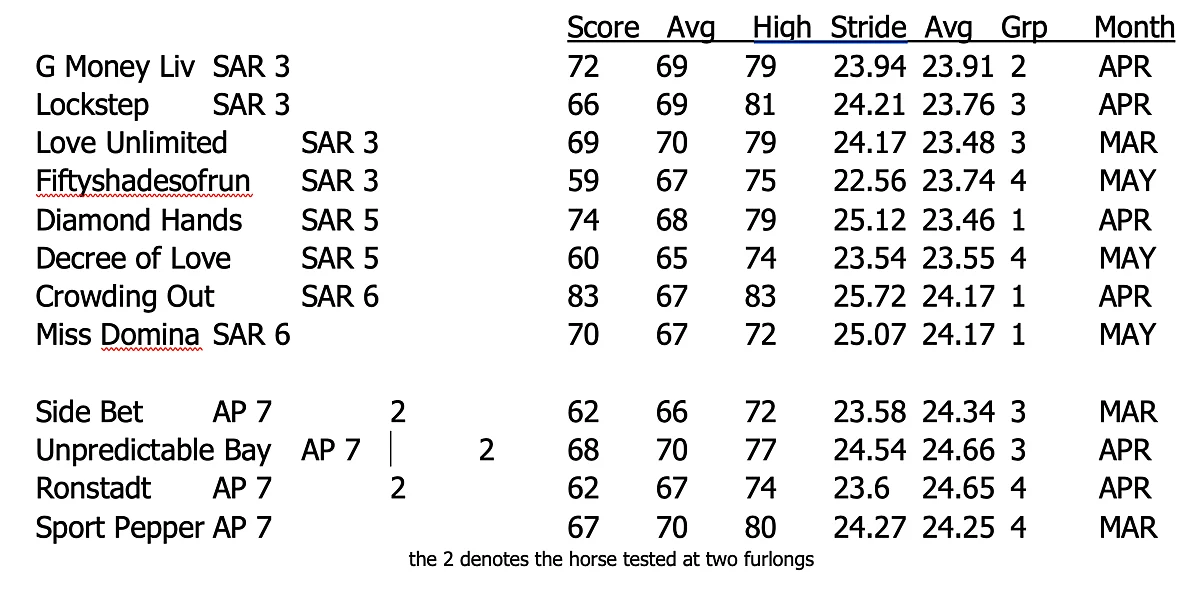
Task: Click the Crowding Out score of 83
Action: [x=583, y=297]
